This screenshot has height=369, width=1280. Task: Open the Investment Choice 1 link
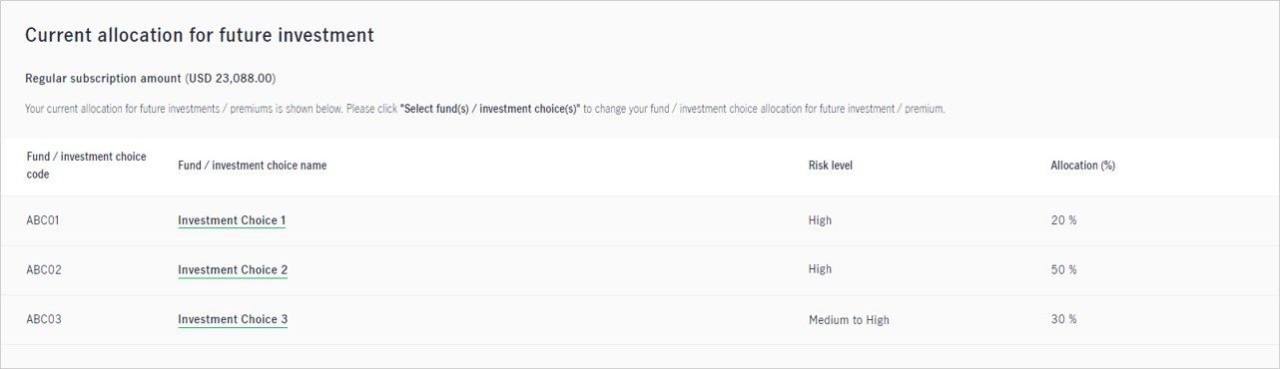point(232,220)
